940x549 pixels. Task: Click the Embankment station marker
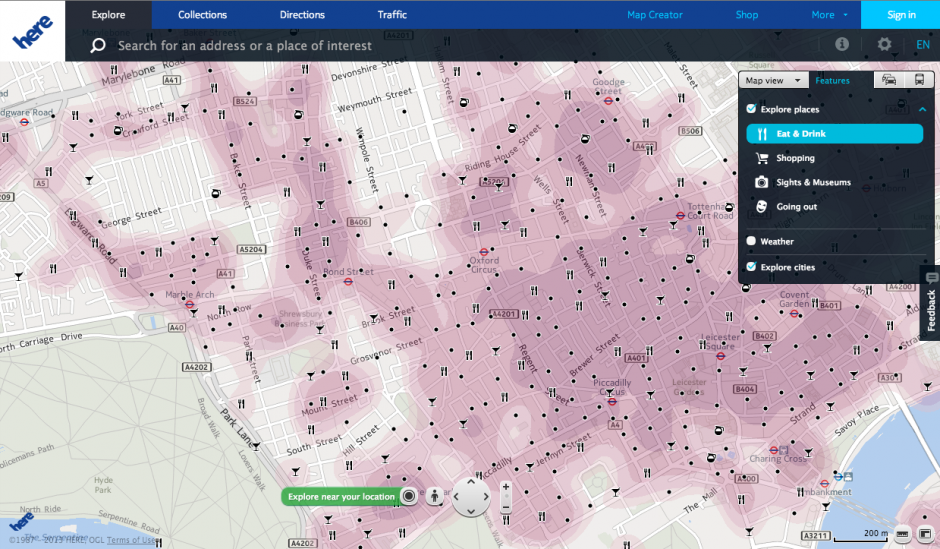[x=824, y=483]
